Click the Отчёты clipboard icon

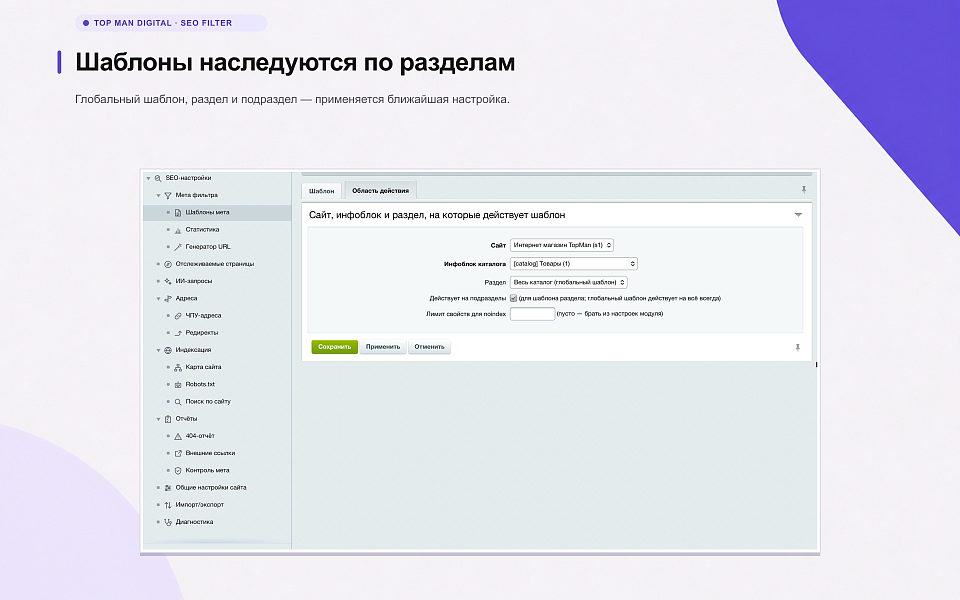(x=168, y=419)
